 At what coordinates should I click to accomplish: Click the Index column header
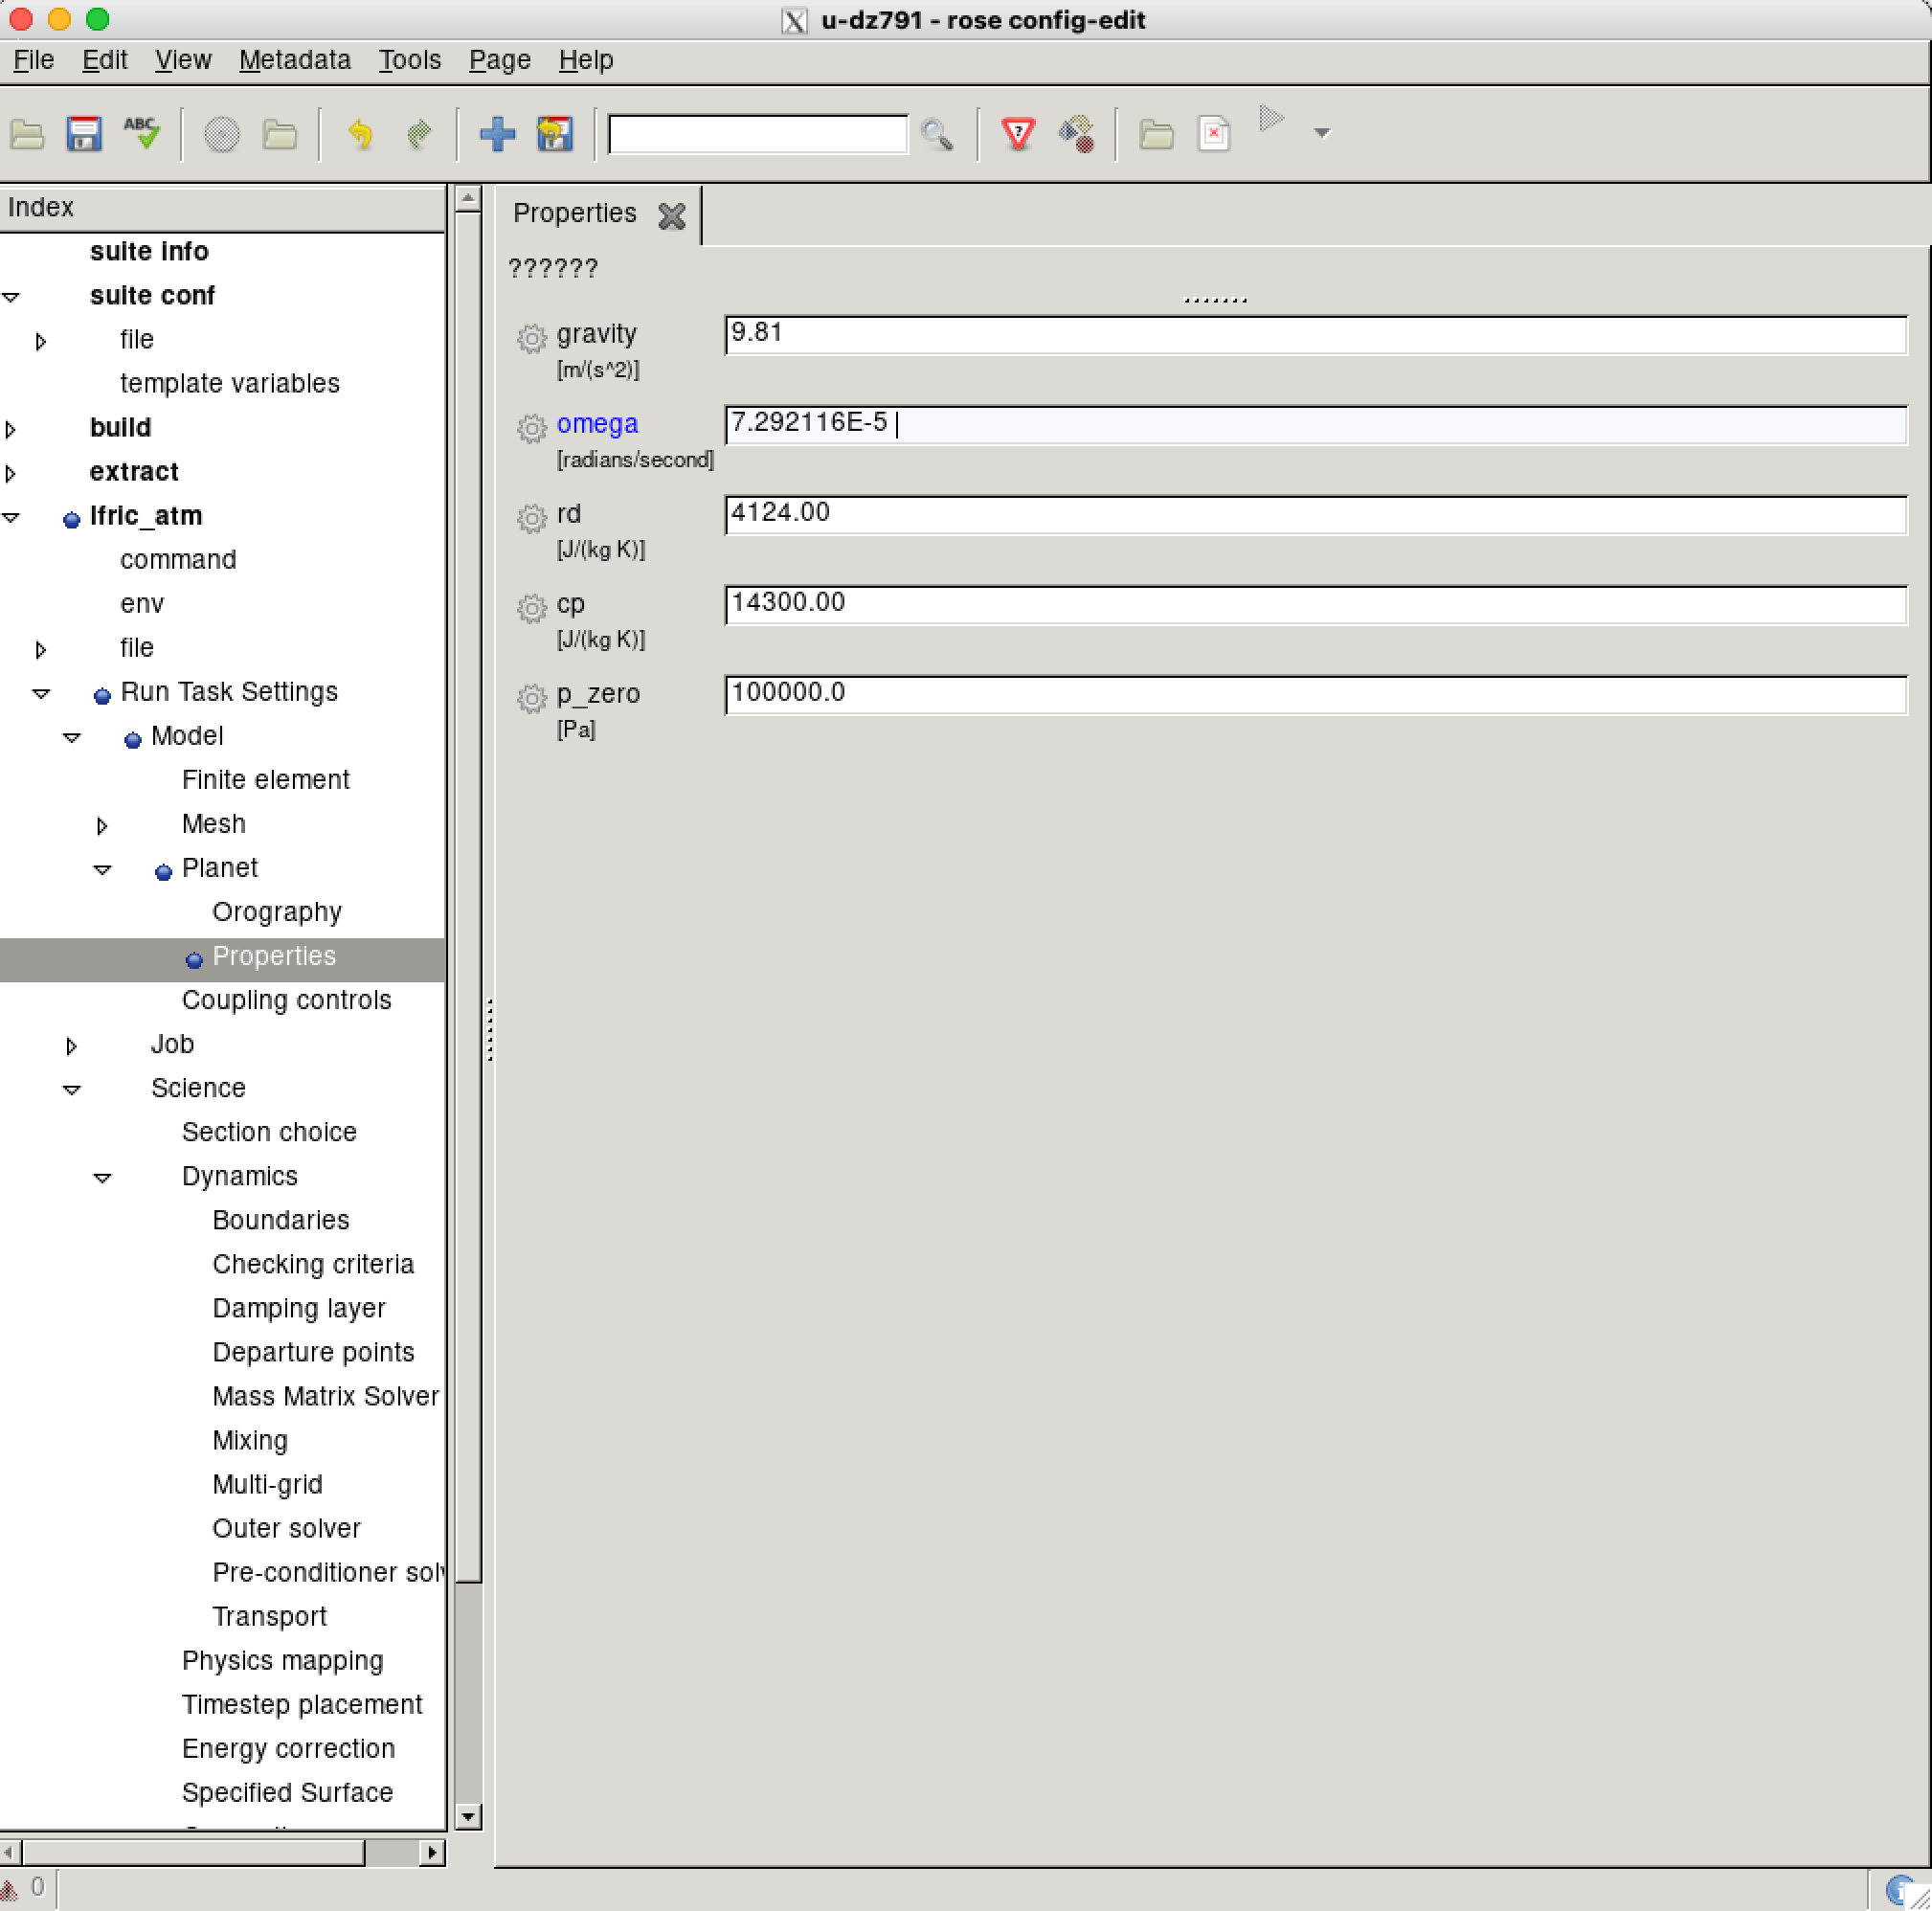[222, 208]
